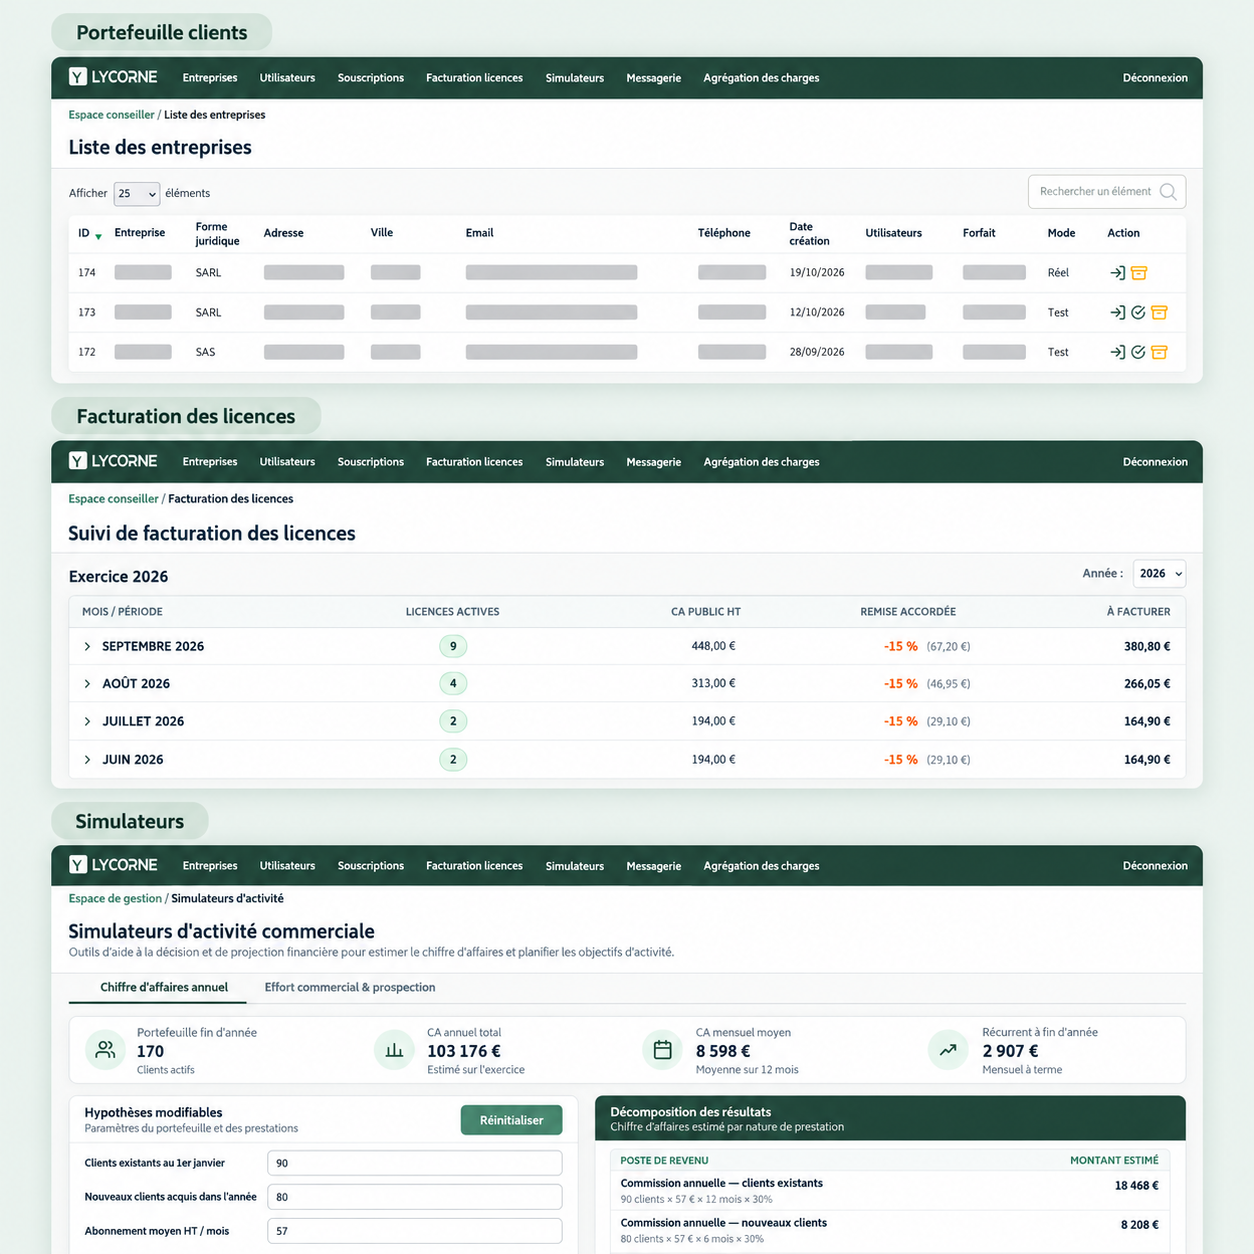Click the date 28/09/2026

817,352
